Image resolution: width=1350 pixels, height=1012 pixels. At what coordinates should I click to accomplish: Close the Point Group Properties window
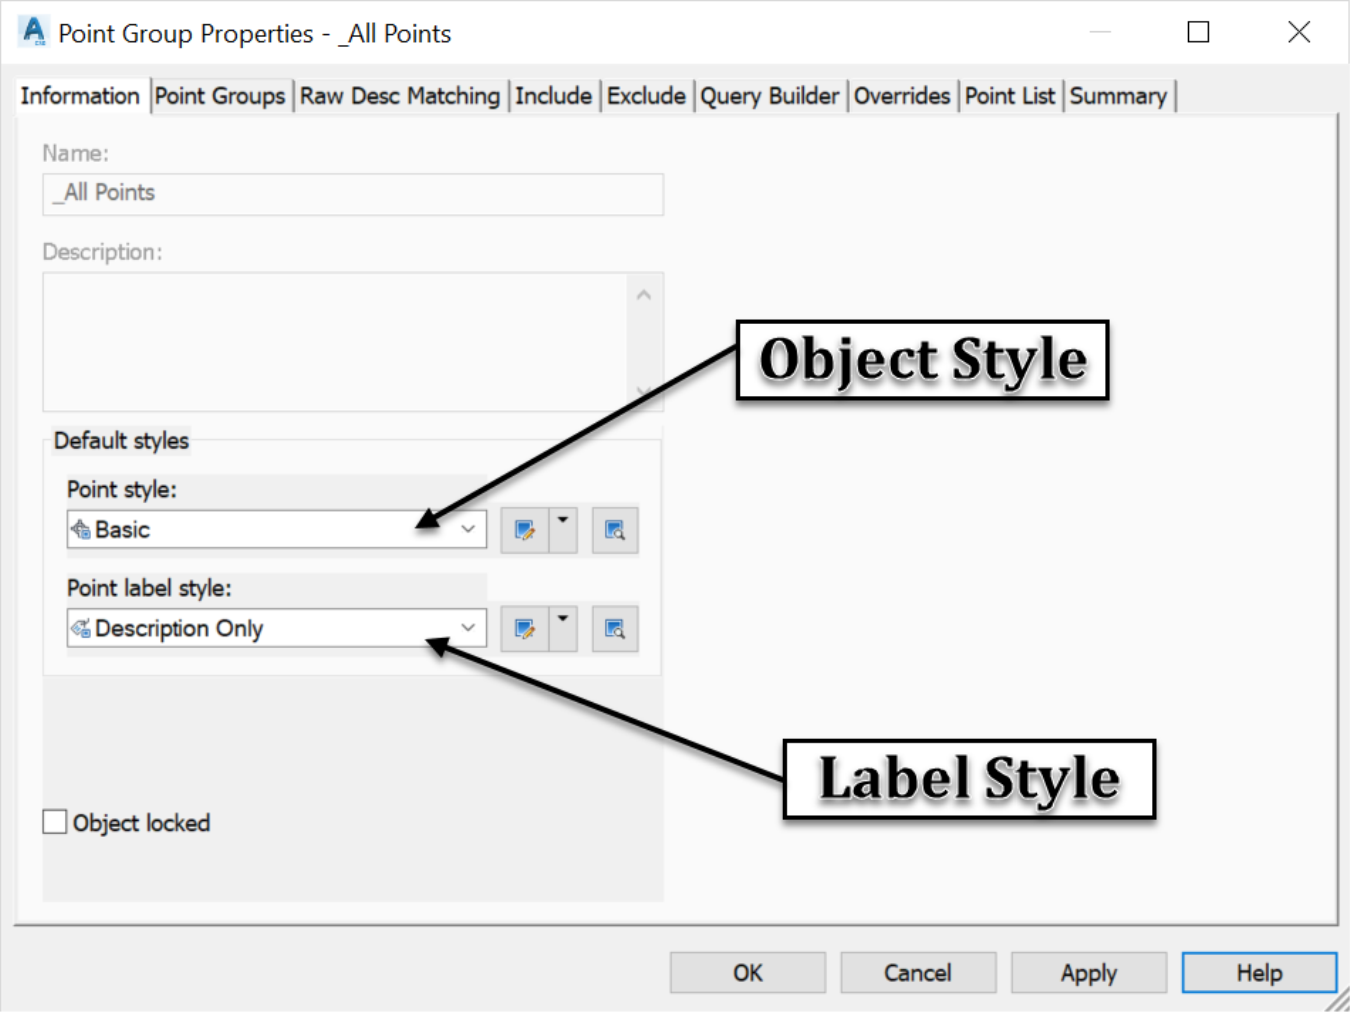coord(1299,32)
